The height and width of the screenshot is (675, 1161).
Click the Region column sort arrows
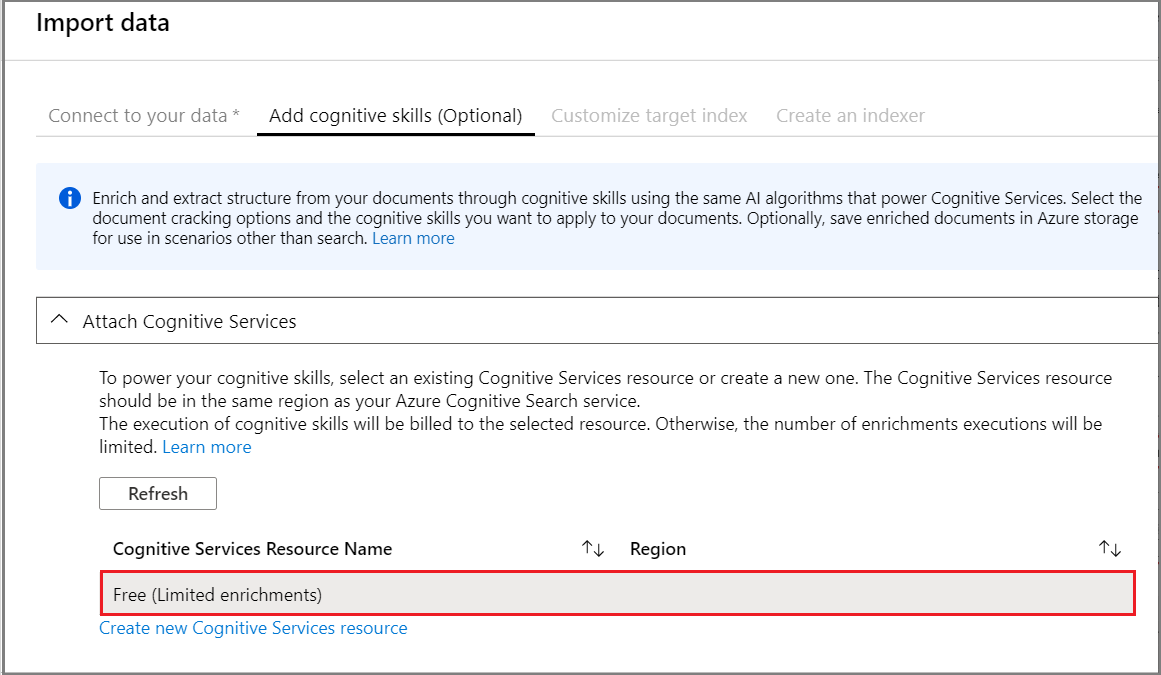[1110, 549]
